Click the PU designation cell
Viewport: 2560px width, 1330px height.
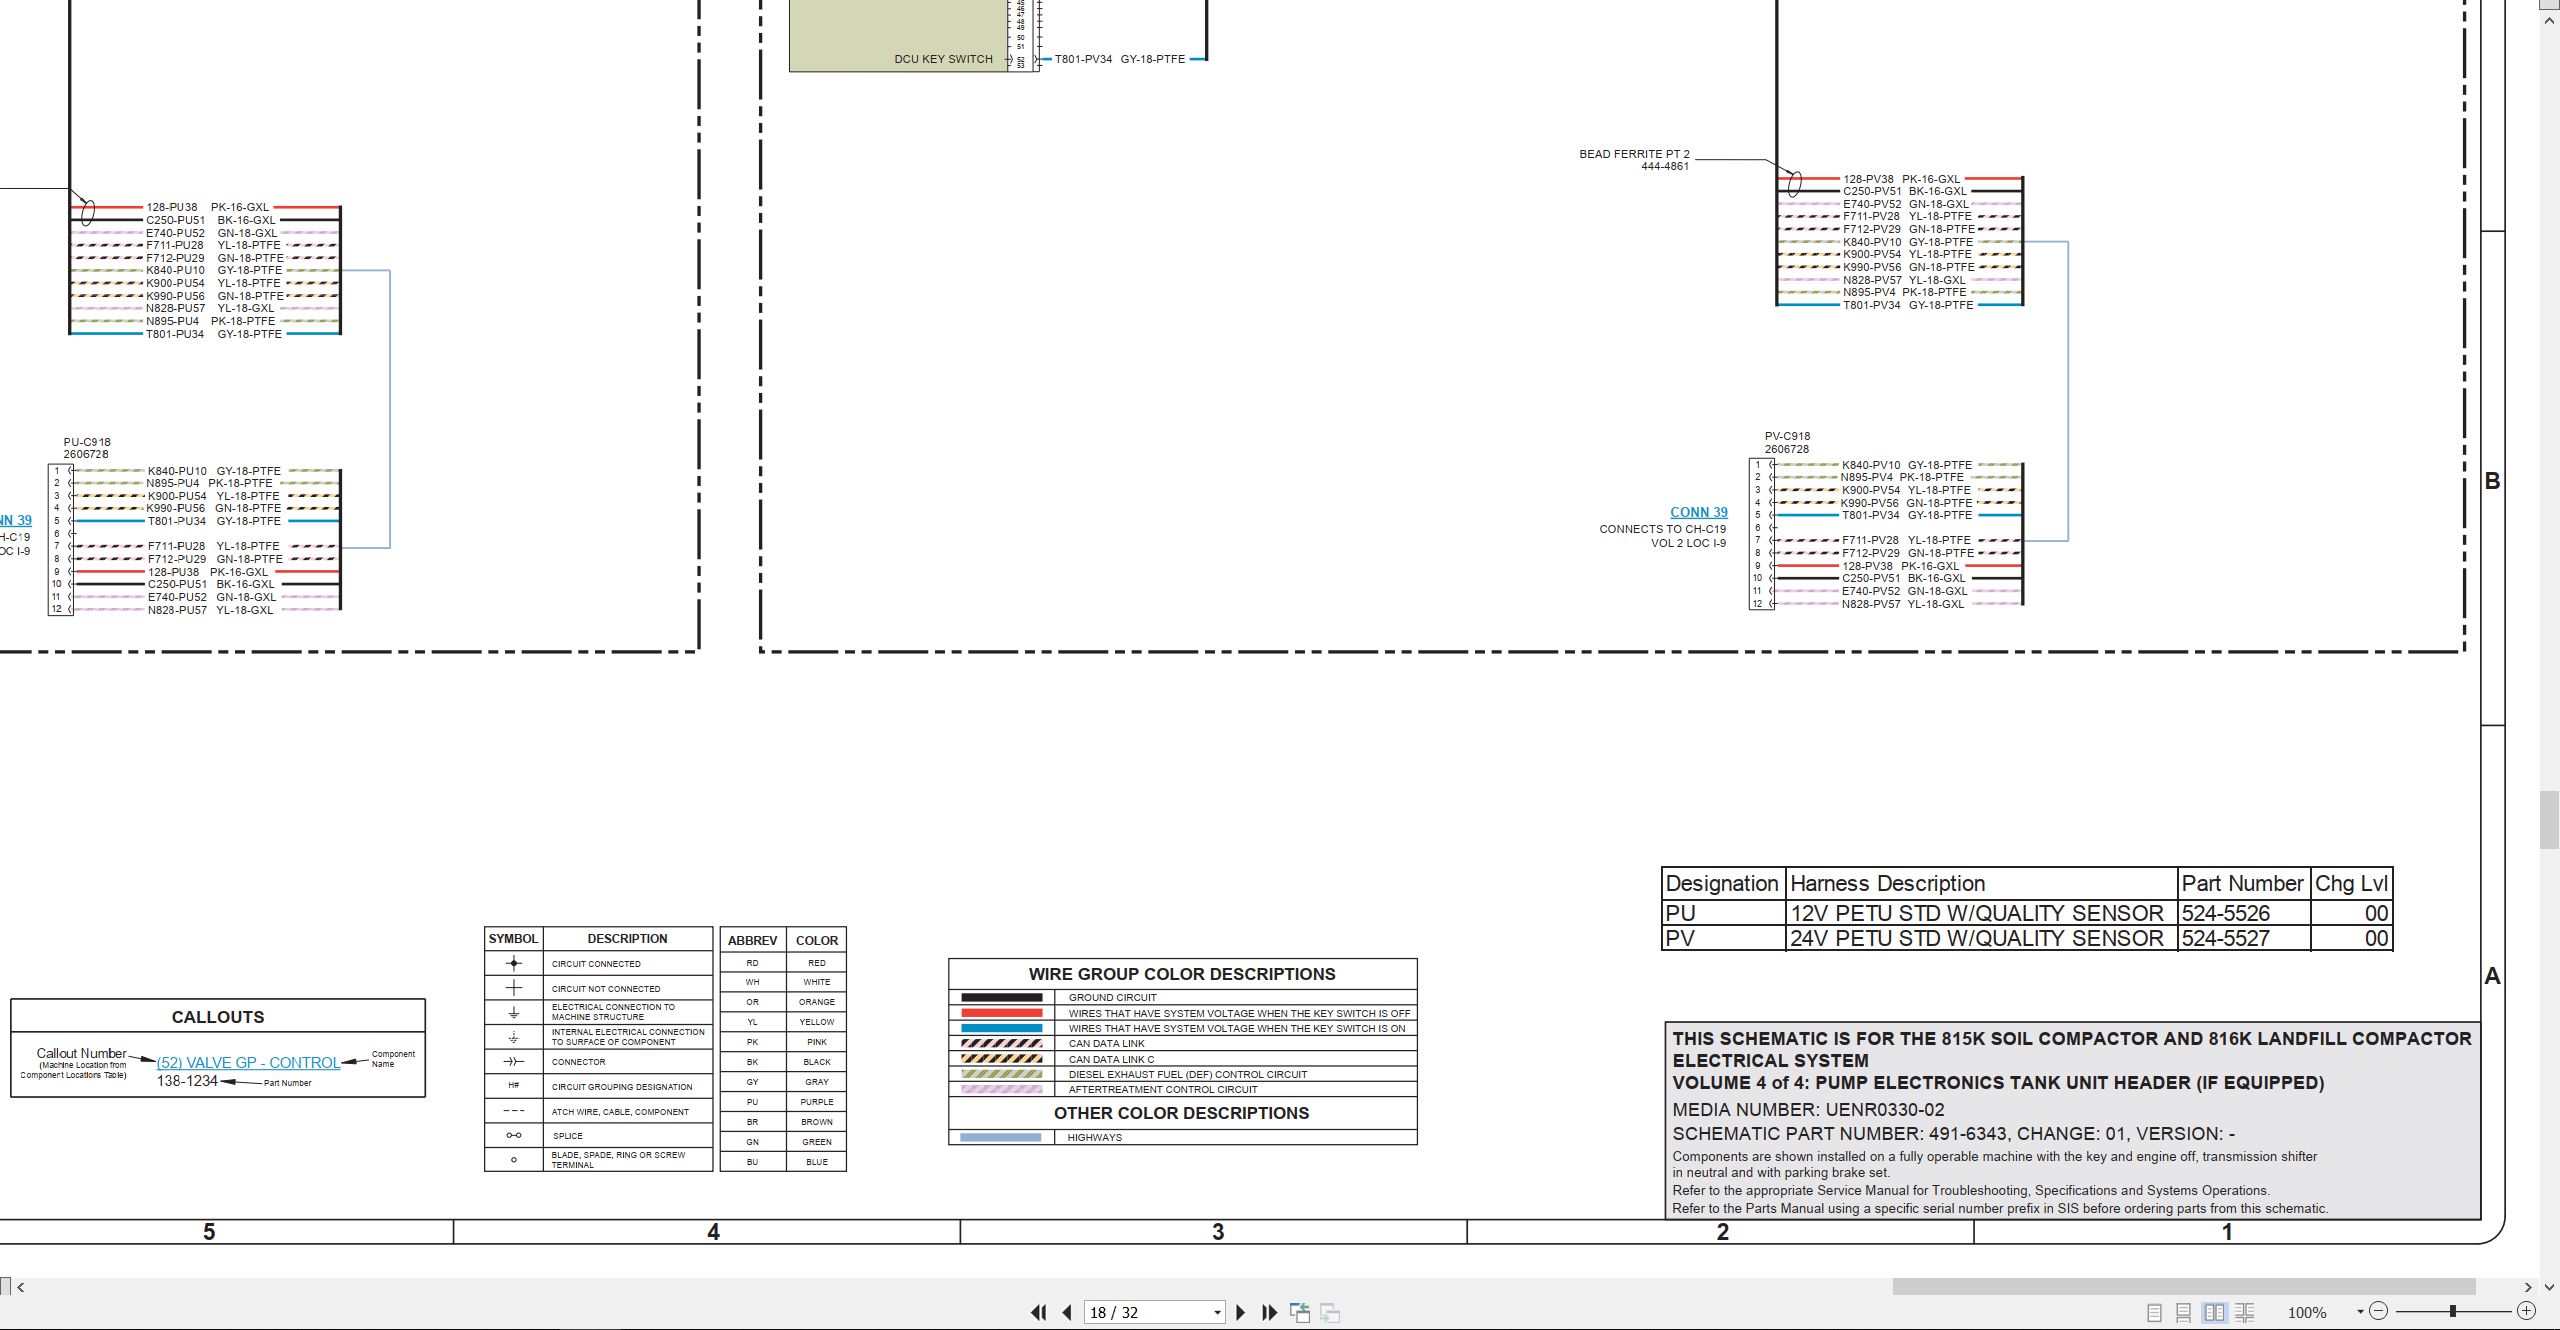pos(1723,913)
